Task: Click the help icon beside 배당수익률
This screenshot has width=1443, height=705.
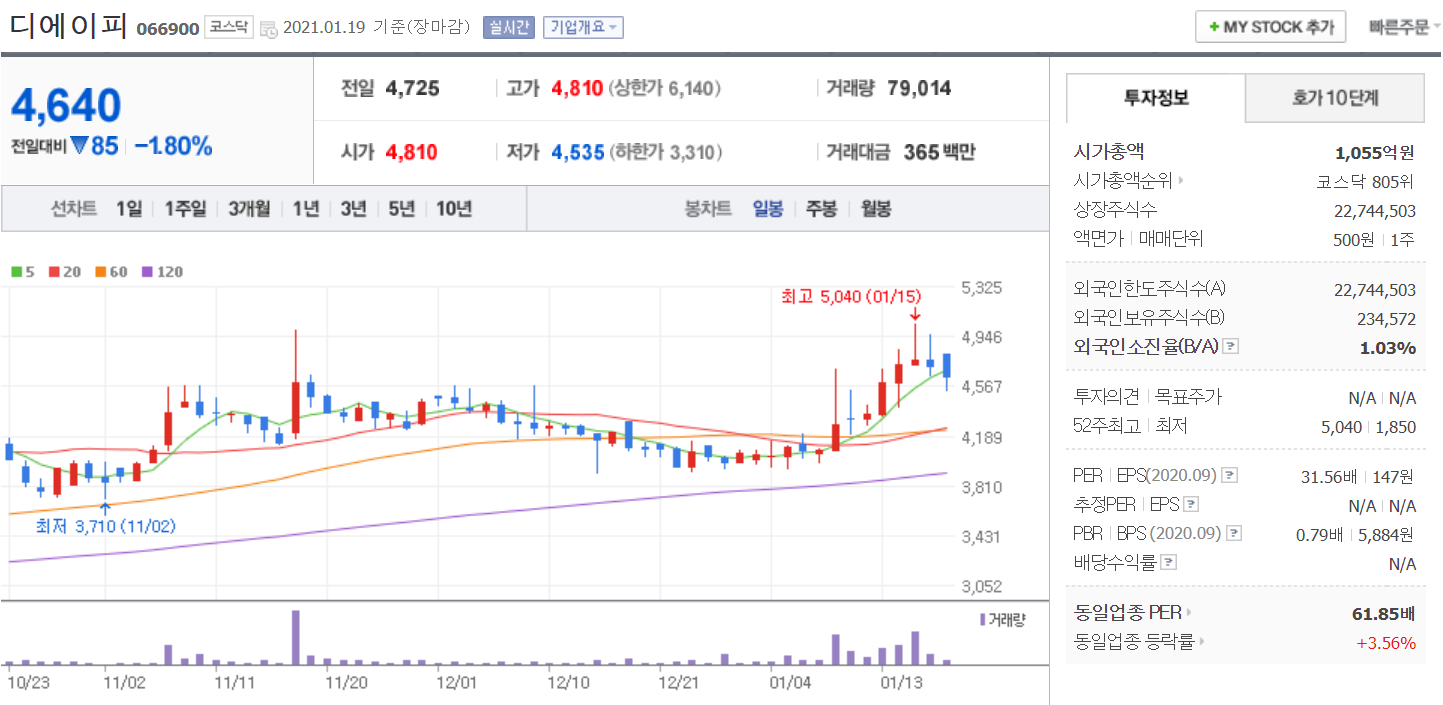Action: click(x=1169, y=563)
